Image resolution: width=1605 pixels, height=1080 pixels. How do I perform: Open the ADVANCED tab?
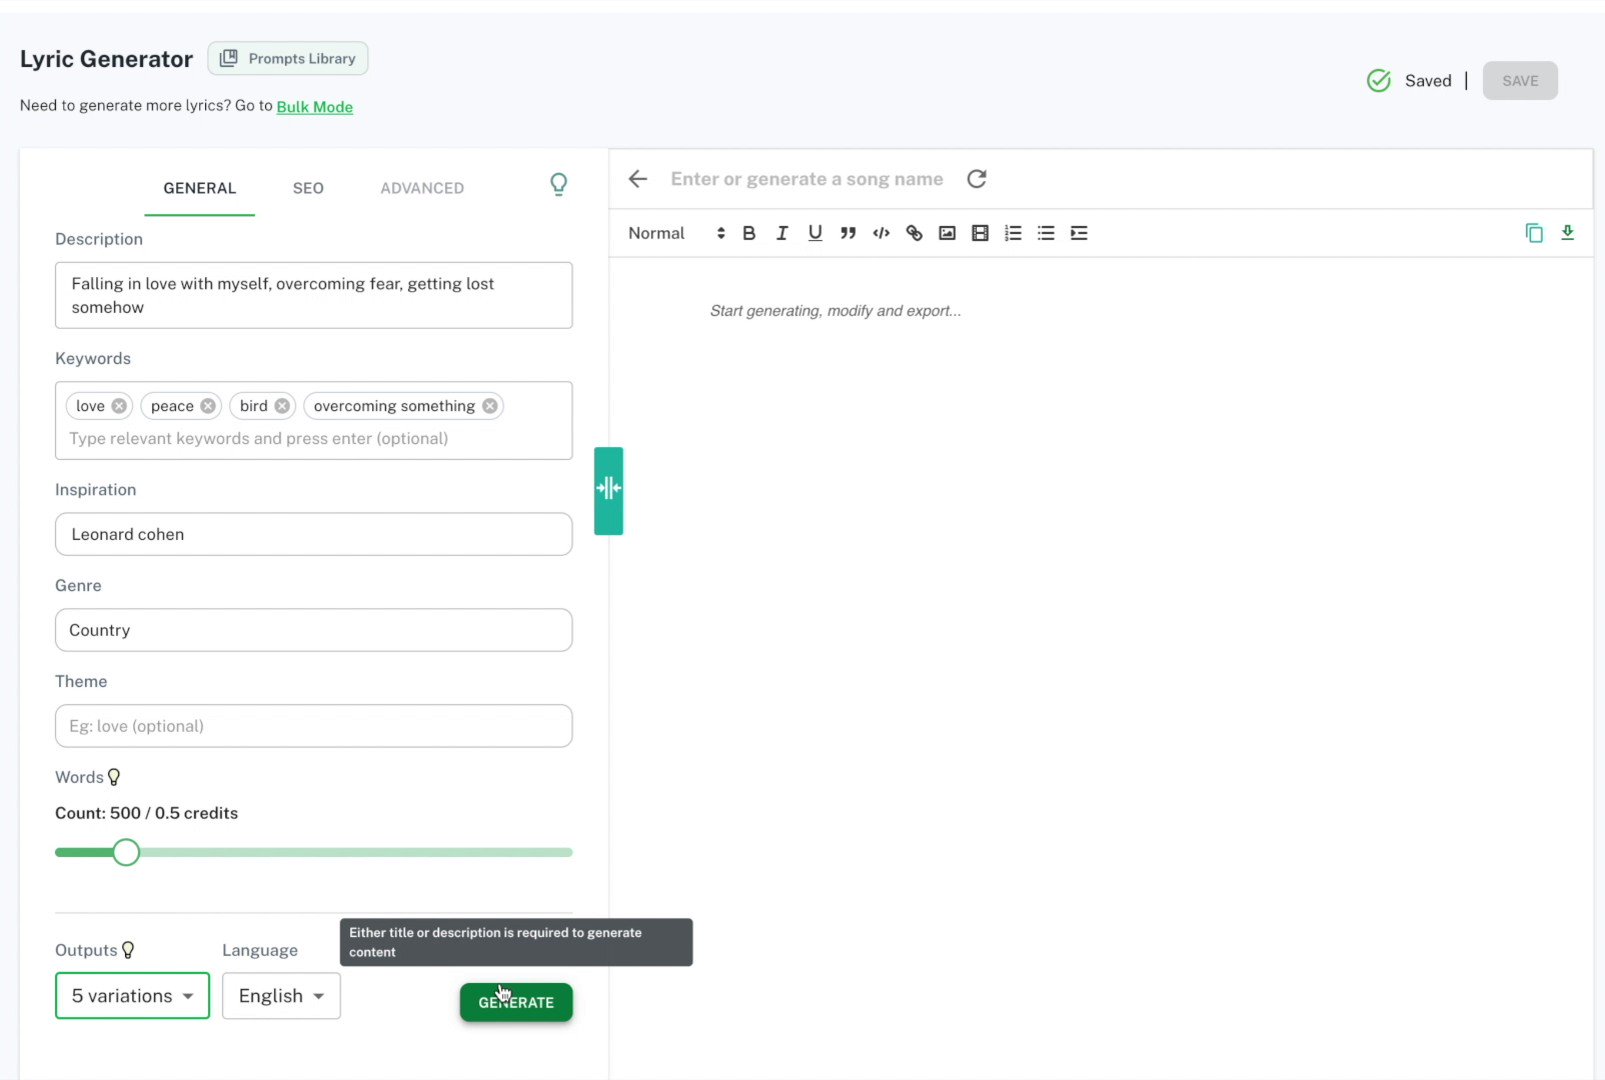click(422, 188)
